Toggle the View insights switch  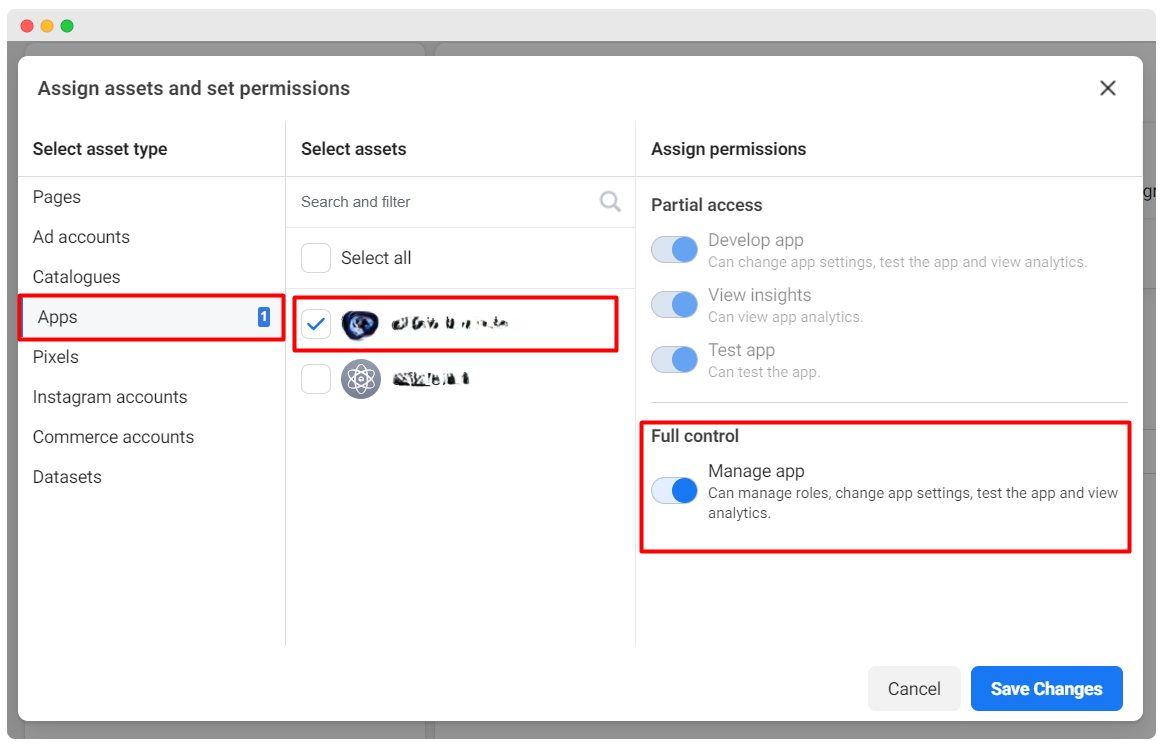pos(674,304)
